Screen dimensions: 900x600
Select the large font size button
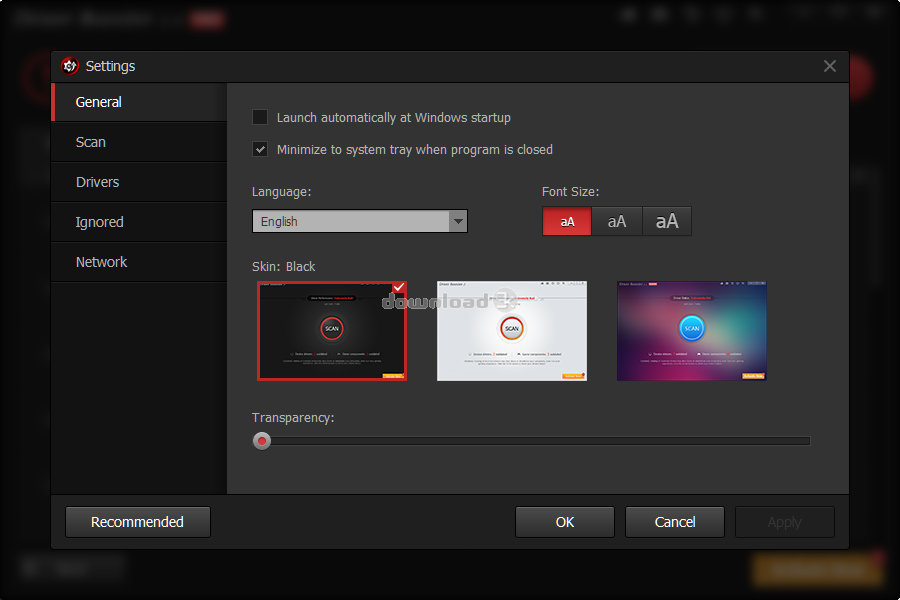(x=667, y=222)
